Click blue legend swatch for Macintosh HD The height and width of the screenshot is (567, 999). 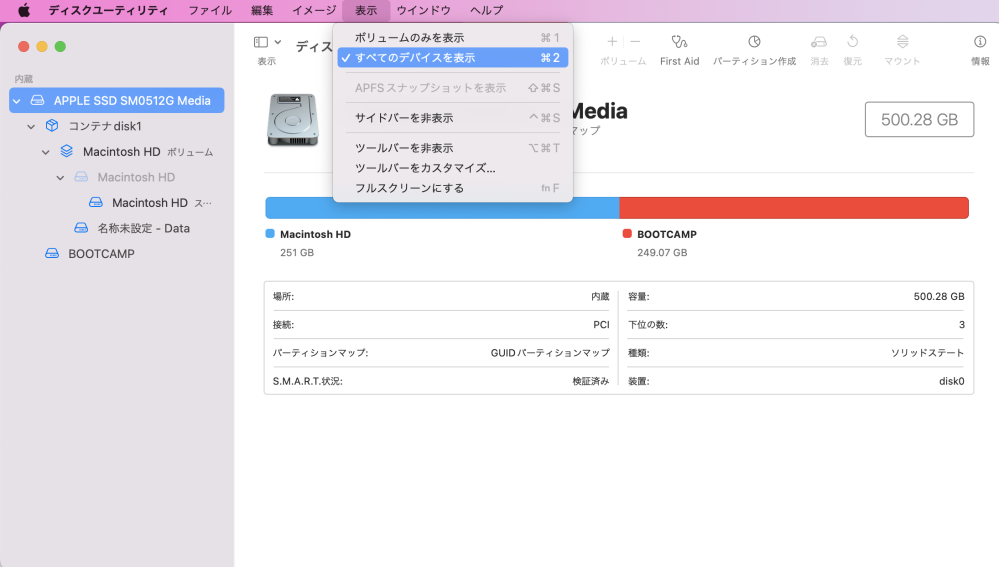(x=270, y=234)
